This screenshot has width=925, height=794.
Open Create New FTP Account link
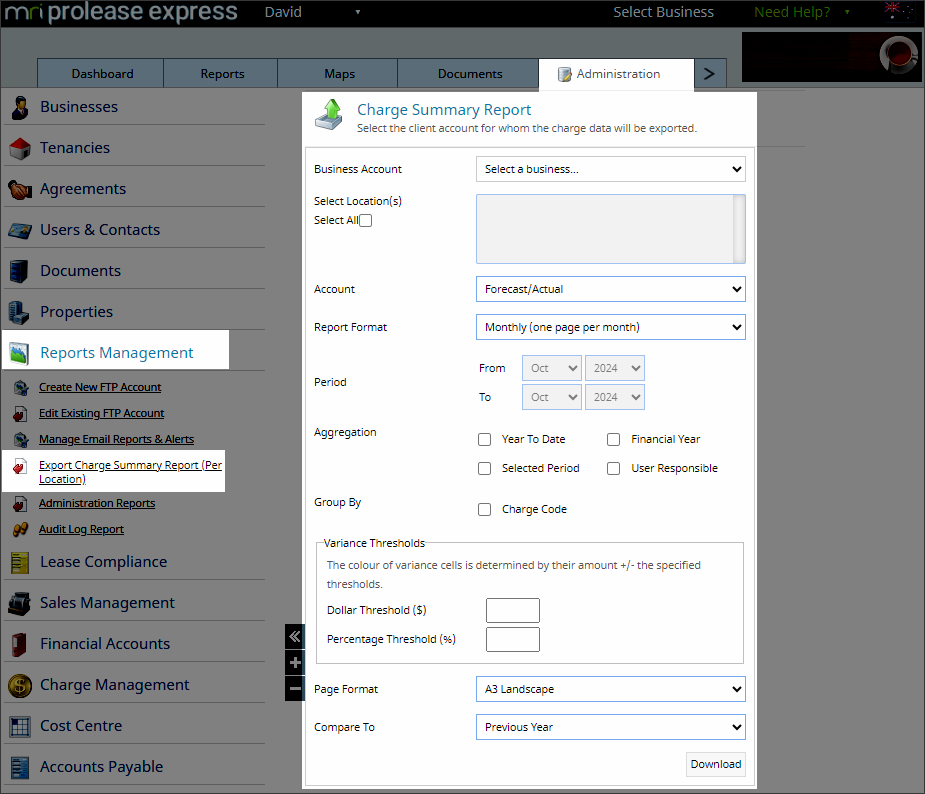click(x=100, y=388)
